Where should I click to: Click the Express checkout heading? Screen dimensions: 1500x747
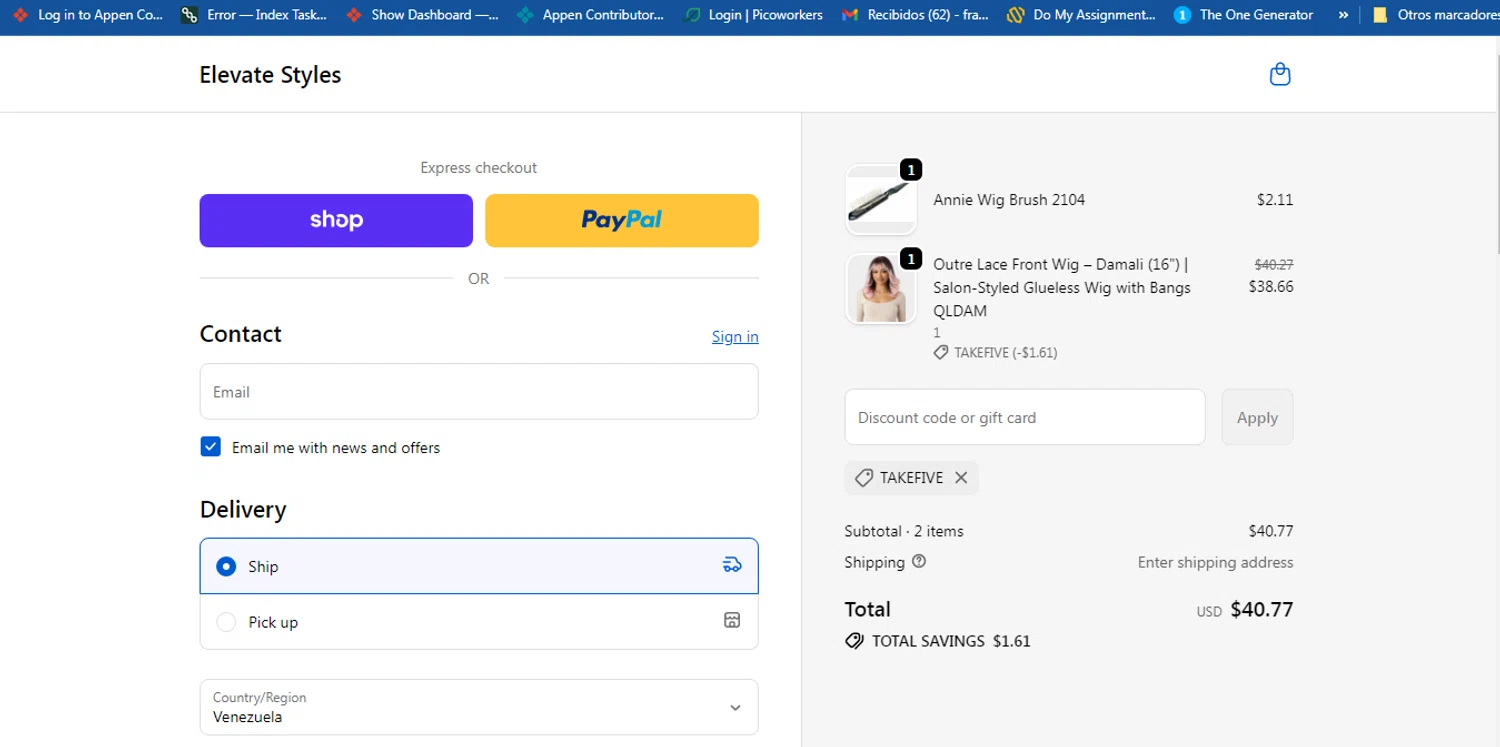pyautogui.click(x=479, y=168)
